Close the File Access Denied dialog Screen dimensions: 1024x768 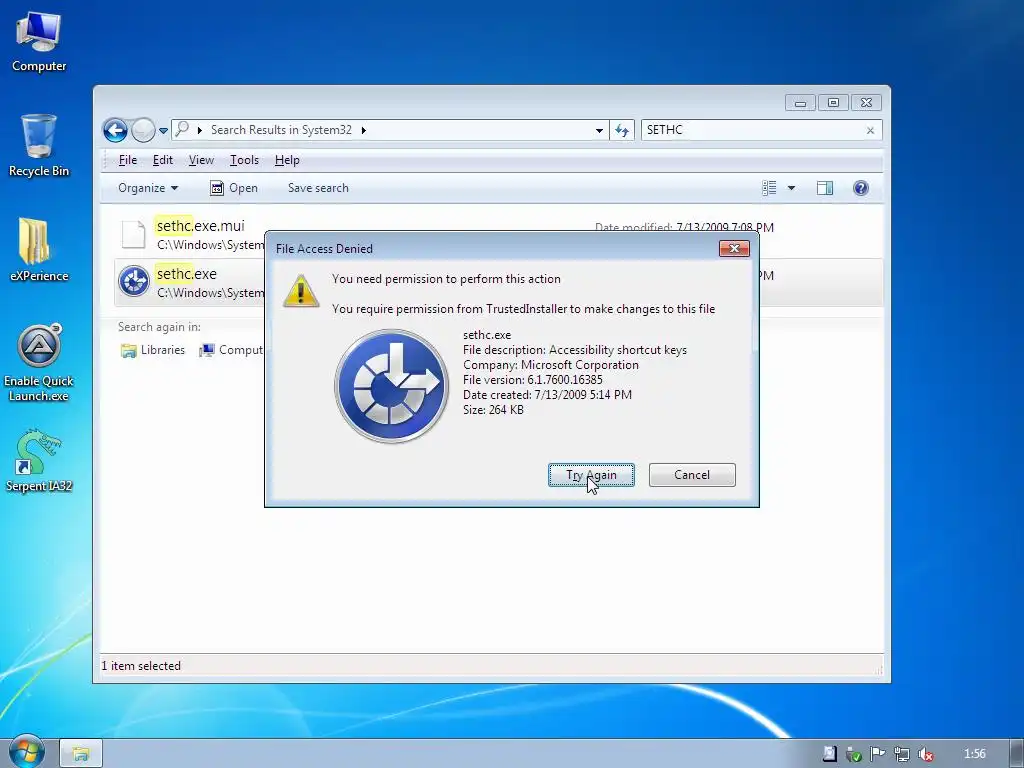coord(734,248)
